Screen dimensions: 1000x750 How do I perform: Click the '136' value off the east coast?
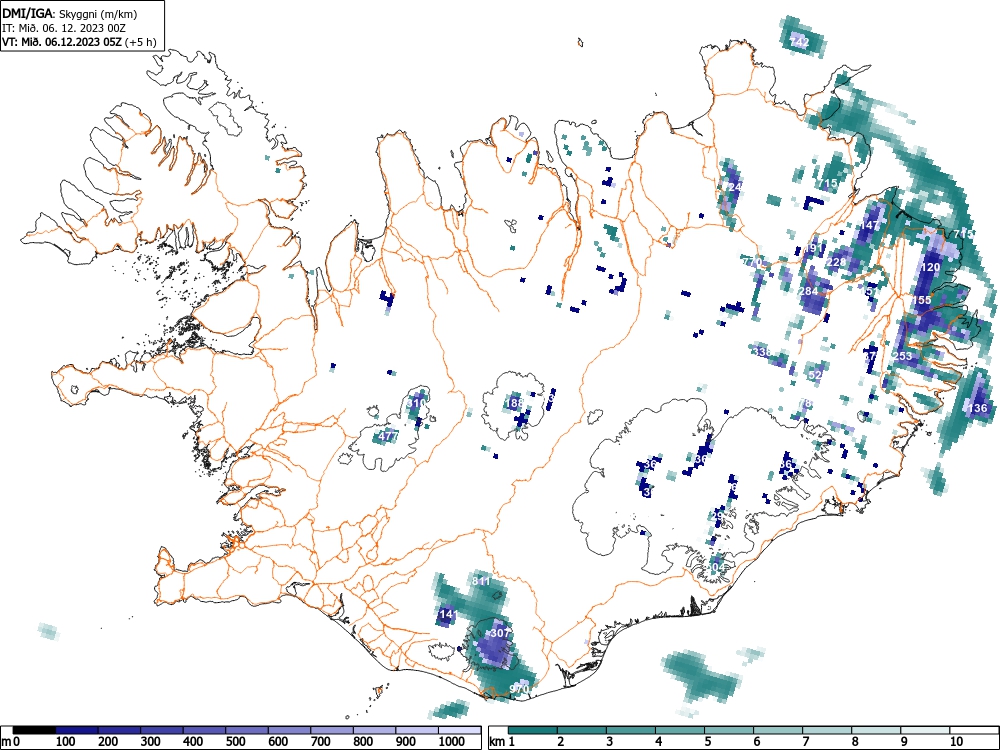(978, 408)
